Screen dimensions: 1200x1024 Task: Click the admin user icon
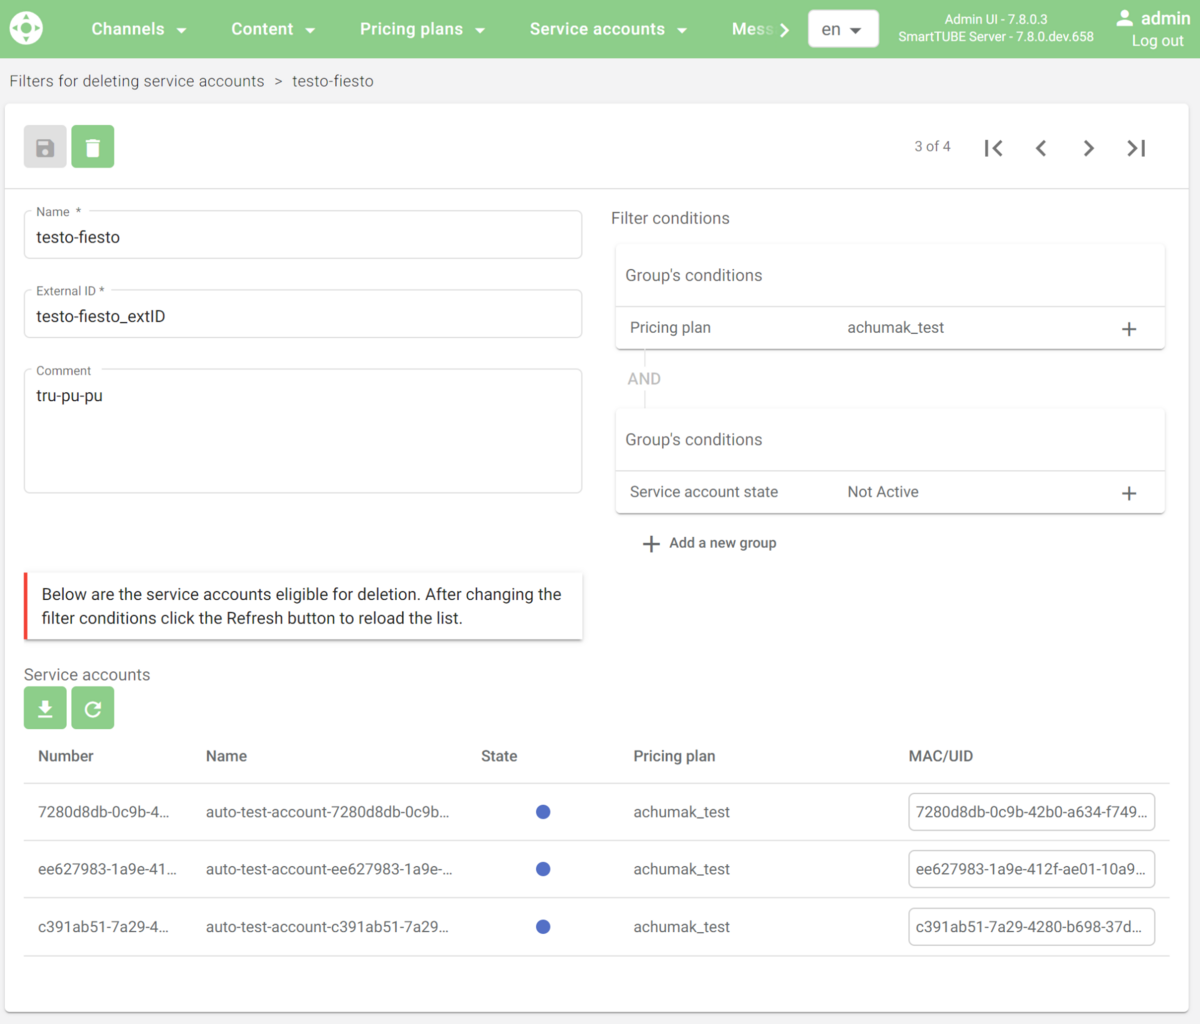click(1125, 18)
